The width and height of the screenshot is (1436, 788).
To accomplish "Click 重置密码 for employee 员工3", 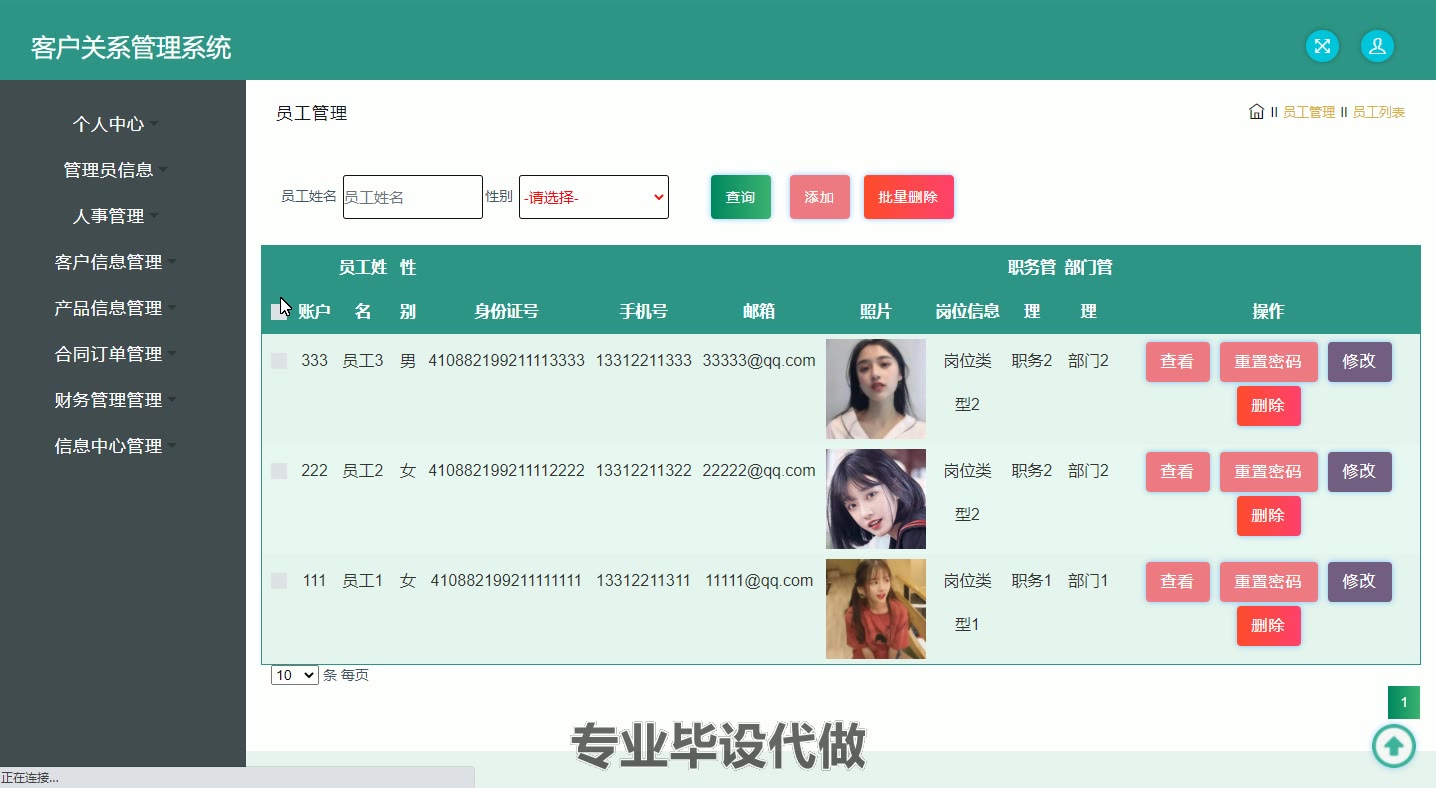I will (1268, 362).
